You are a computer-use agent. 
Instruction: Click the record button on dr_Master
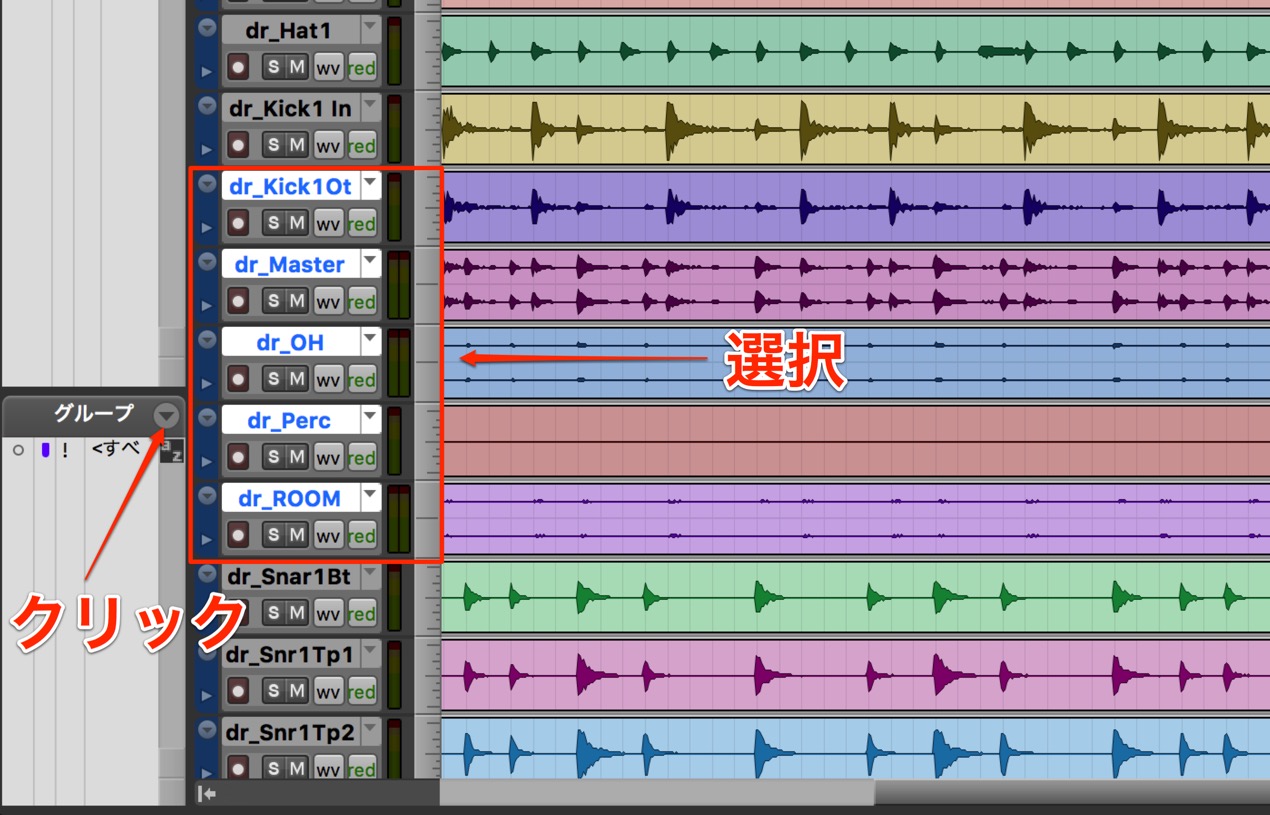[x=238, y=301]
